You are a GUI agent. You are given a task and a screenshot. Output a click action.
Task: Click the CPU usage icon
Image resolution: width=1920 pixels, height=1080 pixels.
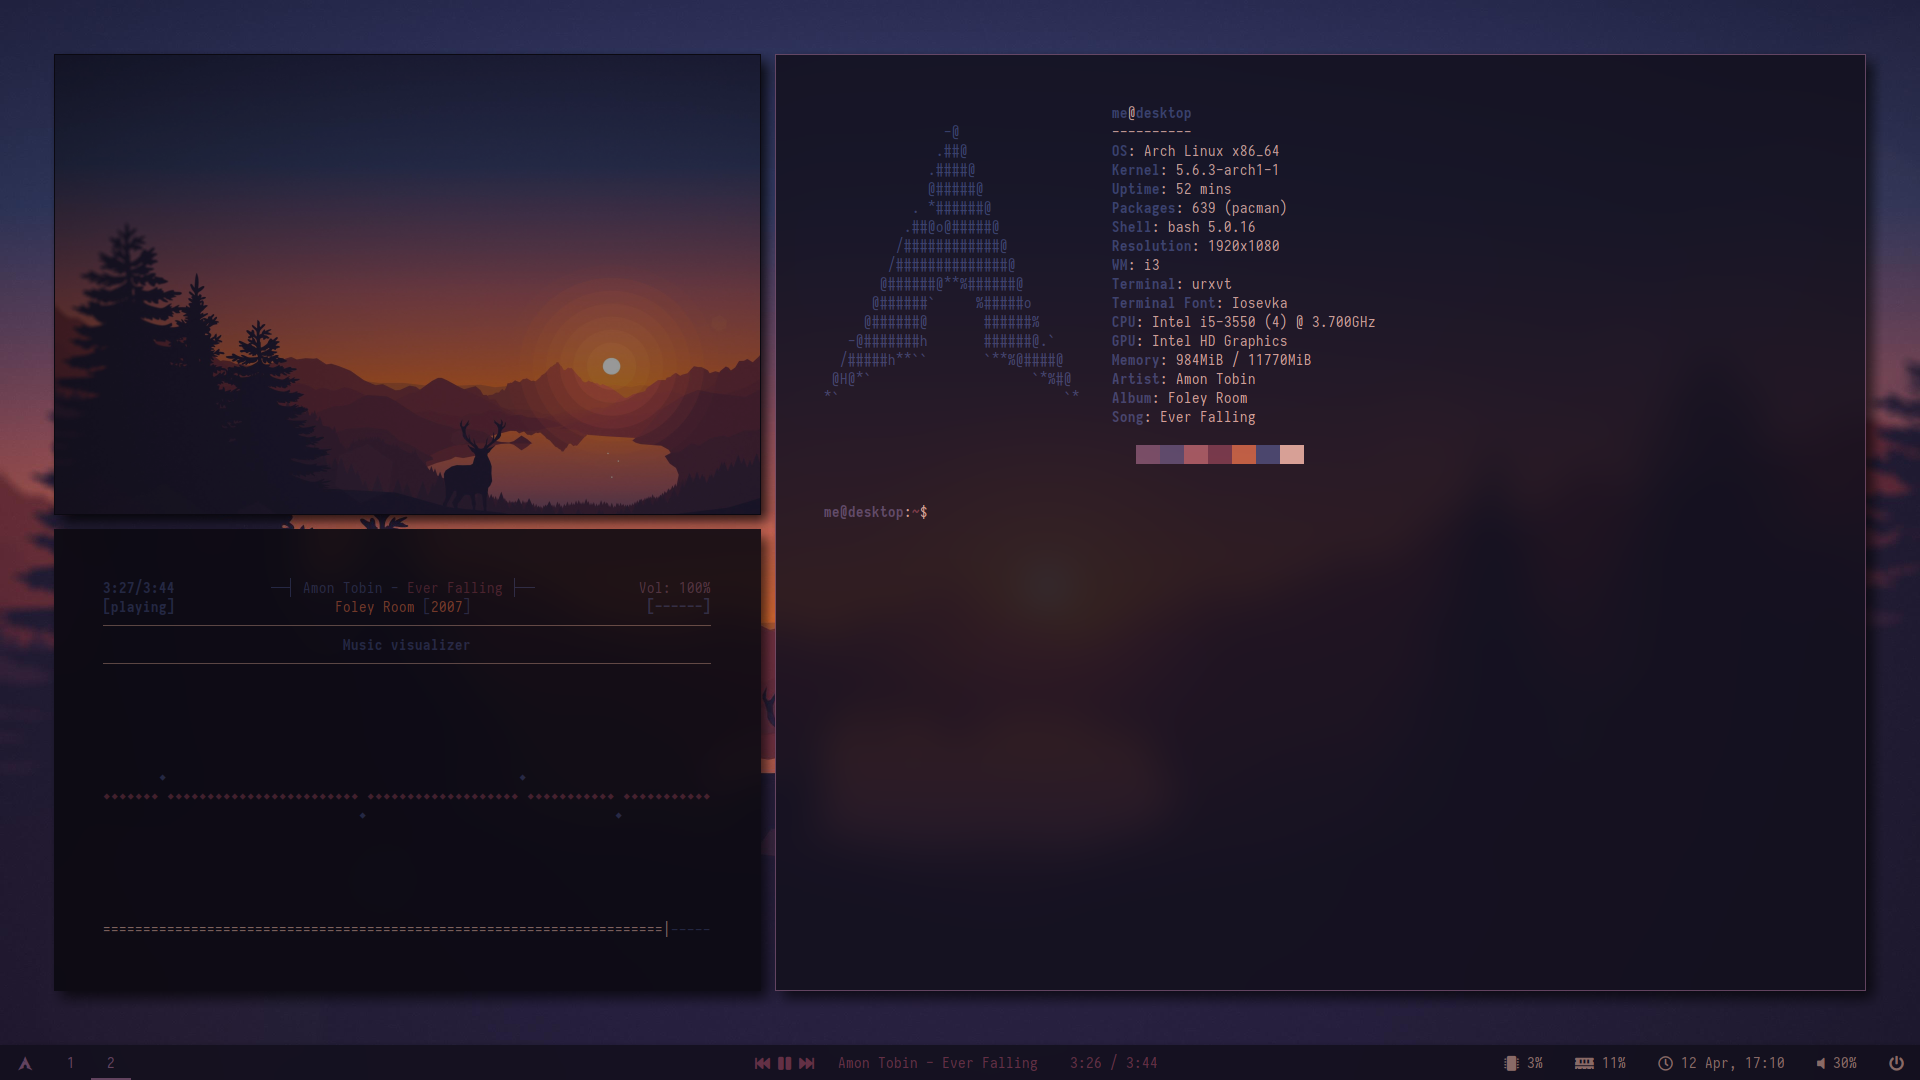(x=1511, y=1063)
